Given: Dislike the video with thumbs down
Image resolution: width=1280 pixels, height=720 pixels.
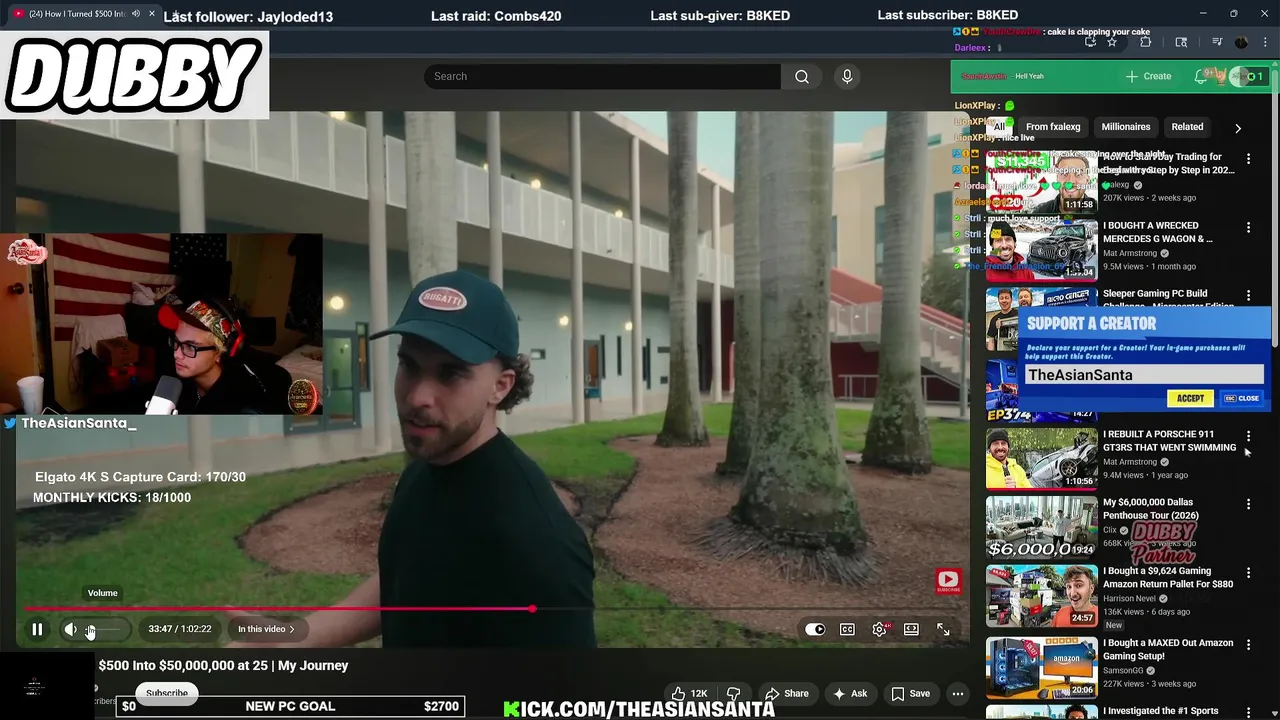Looking at the screenshot, I should point(734,693).
